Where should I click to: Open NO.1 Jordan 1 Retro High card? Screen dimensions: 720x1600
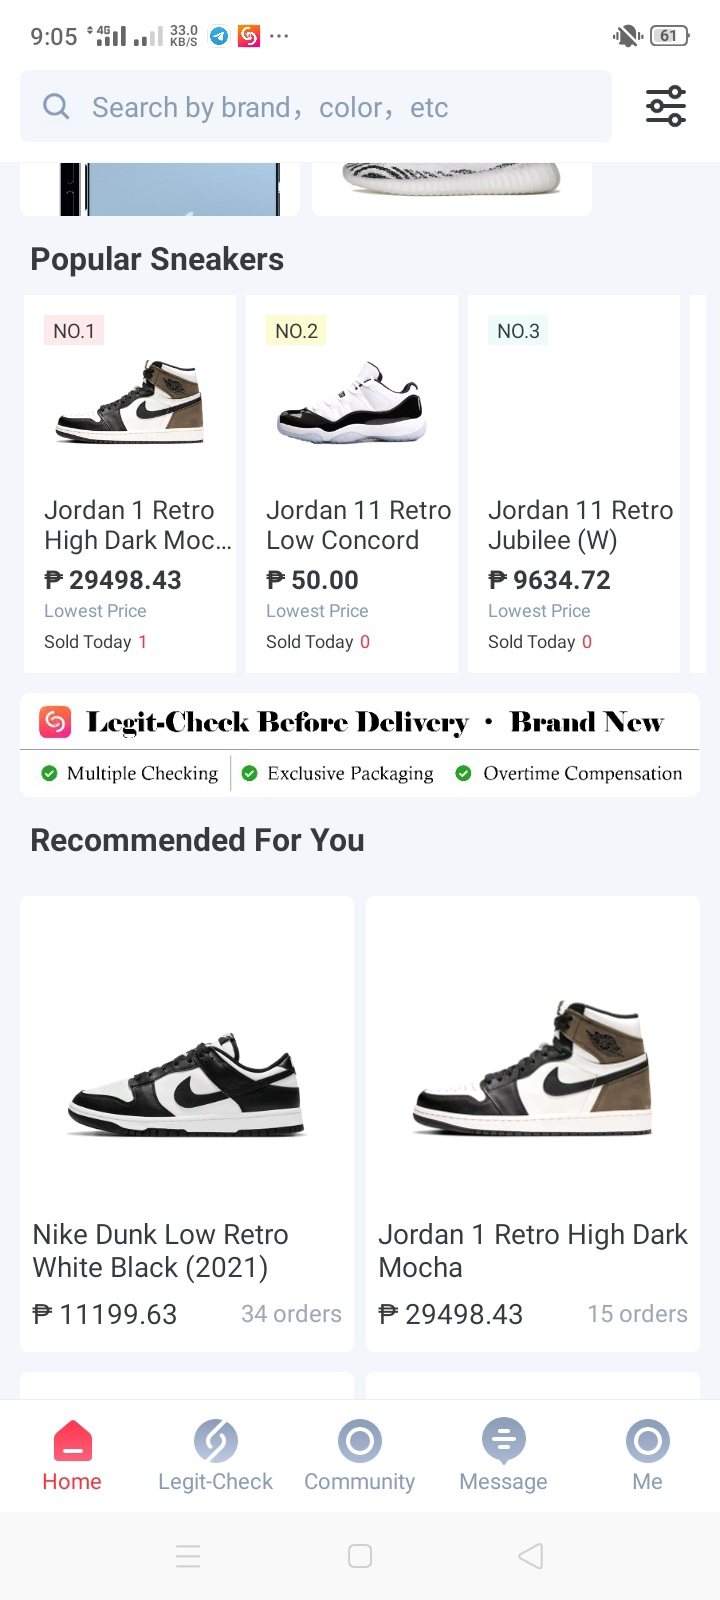(130, 483)
